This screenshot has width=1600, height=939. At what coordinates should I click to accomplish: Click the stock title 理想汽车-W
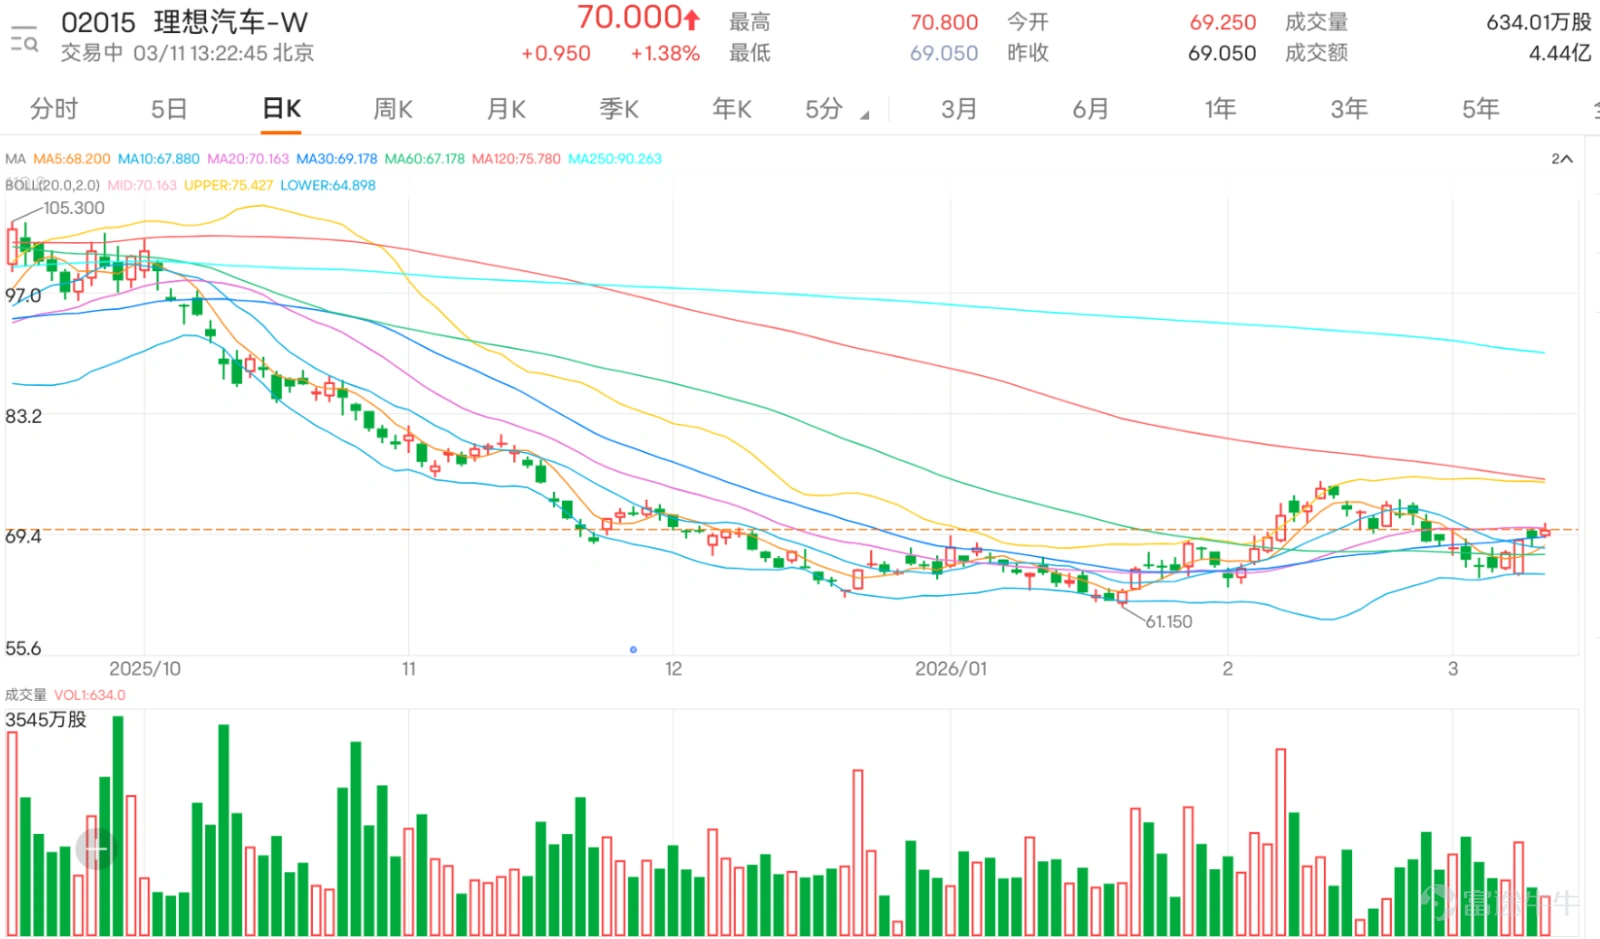click(x=231, y=22)
